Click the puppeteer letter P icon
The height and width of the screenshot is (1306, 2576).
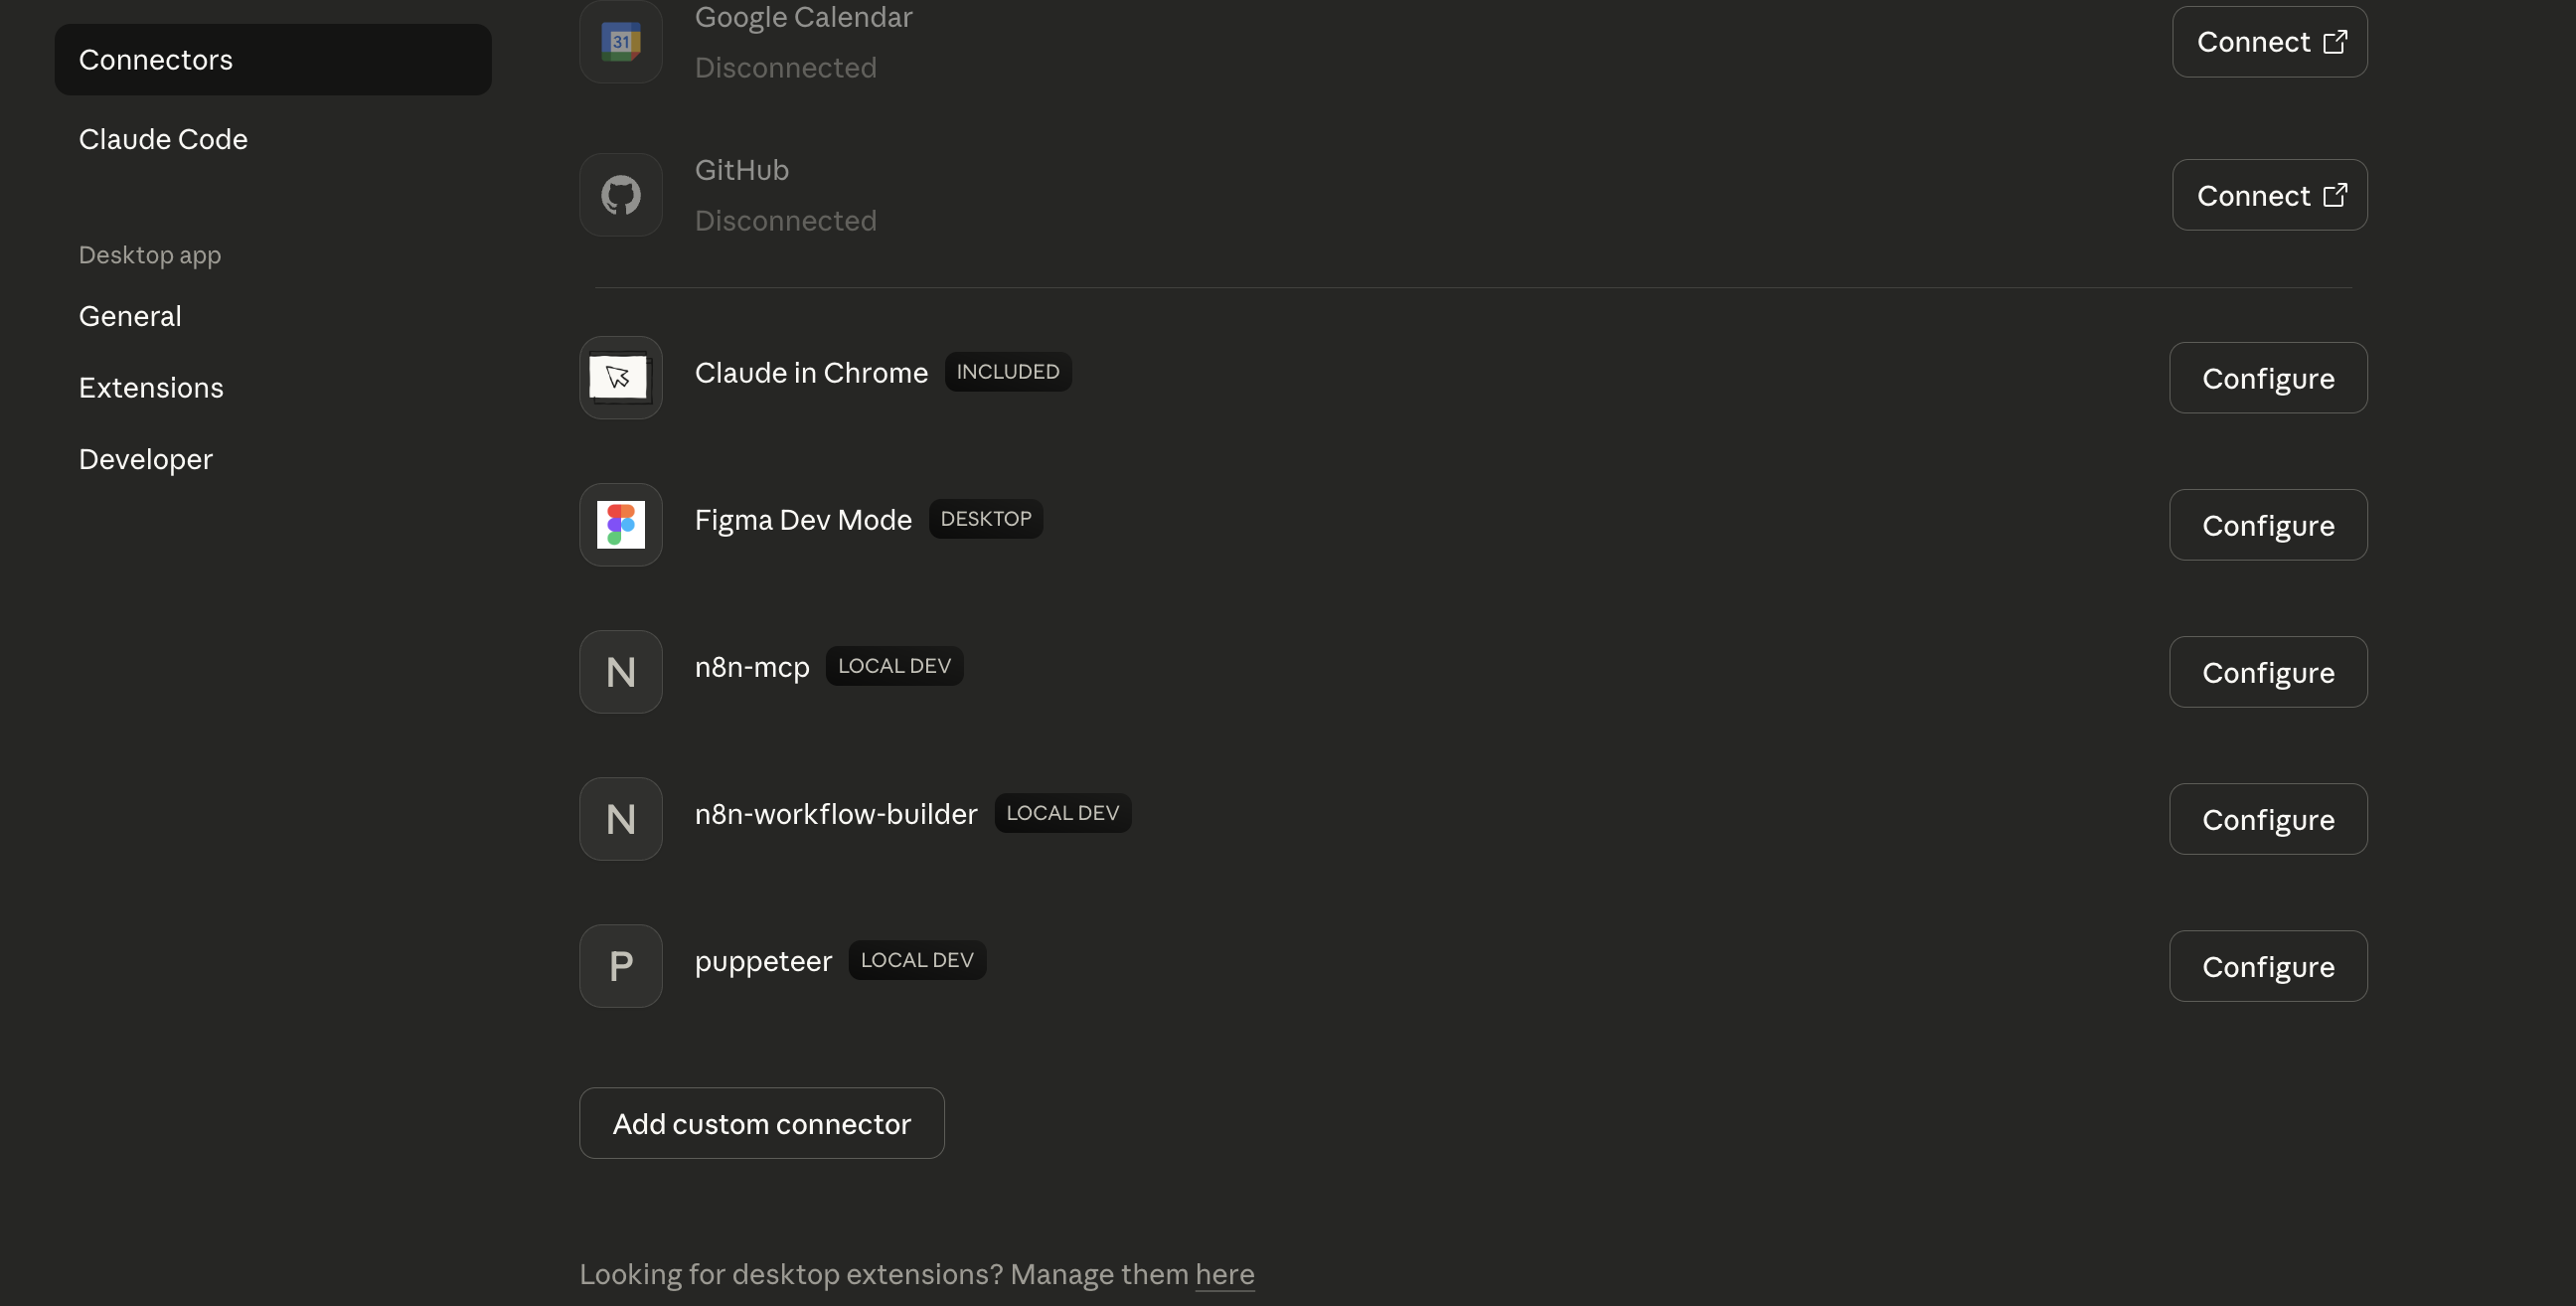[x=620, y=965]
